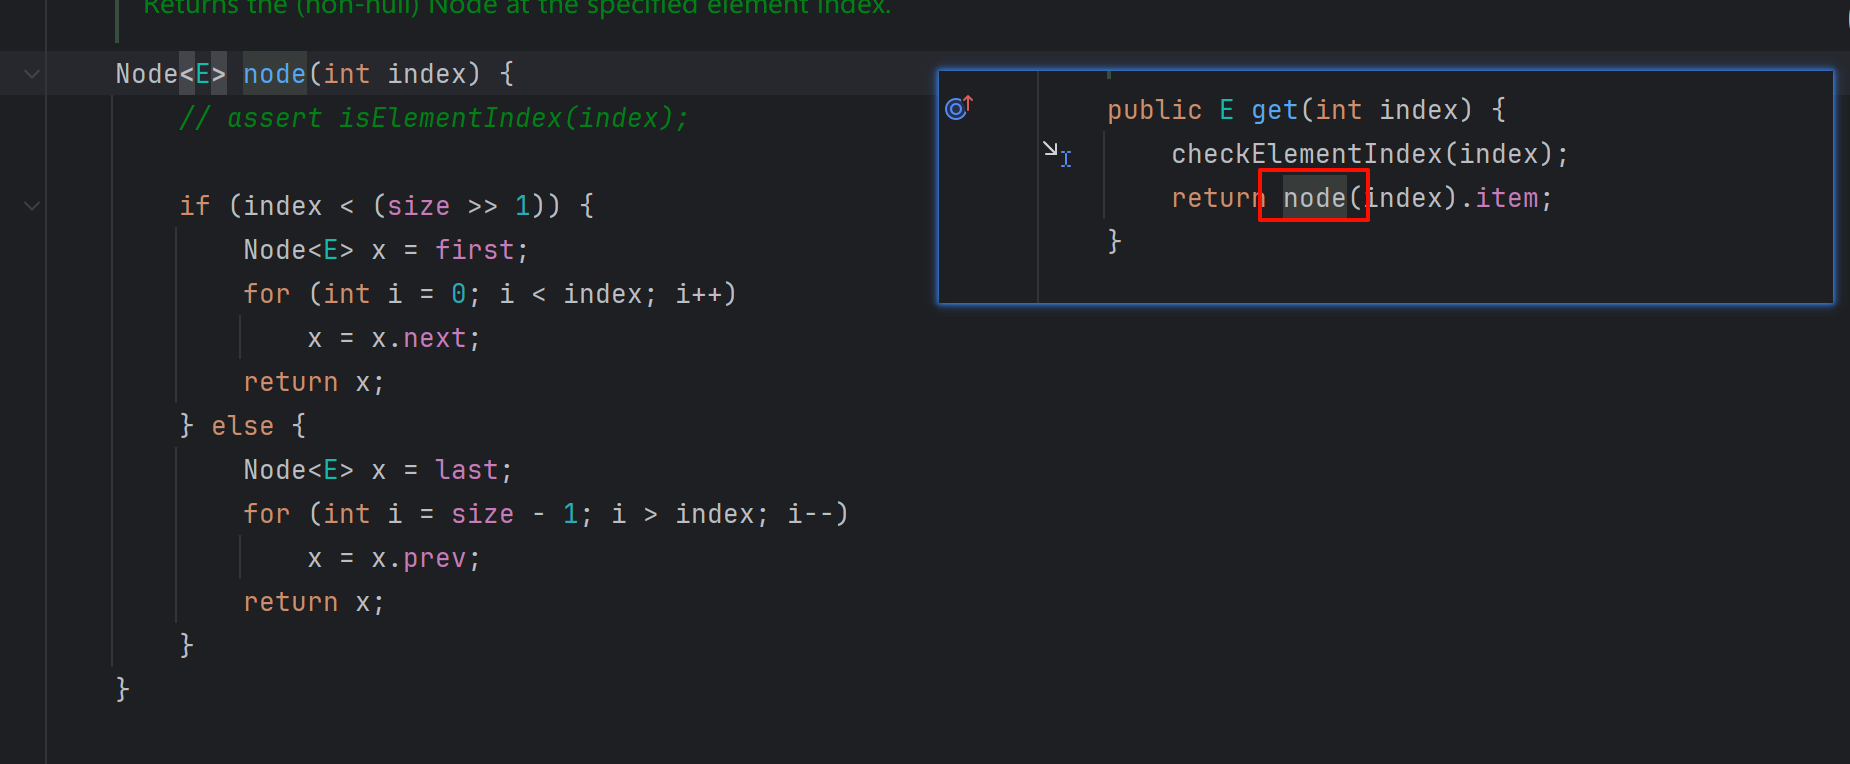The width and height of the screenshot is (1850, 764).
Task: Click the 'first' field reference
Action: coord(474,250)
